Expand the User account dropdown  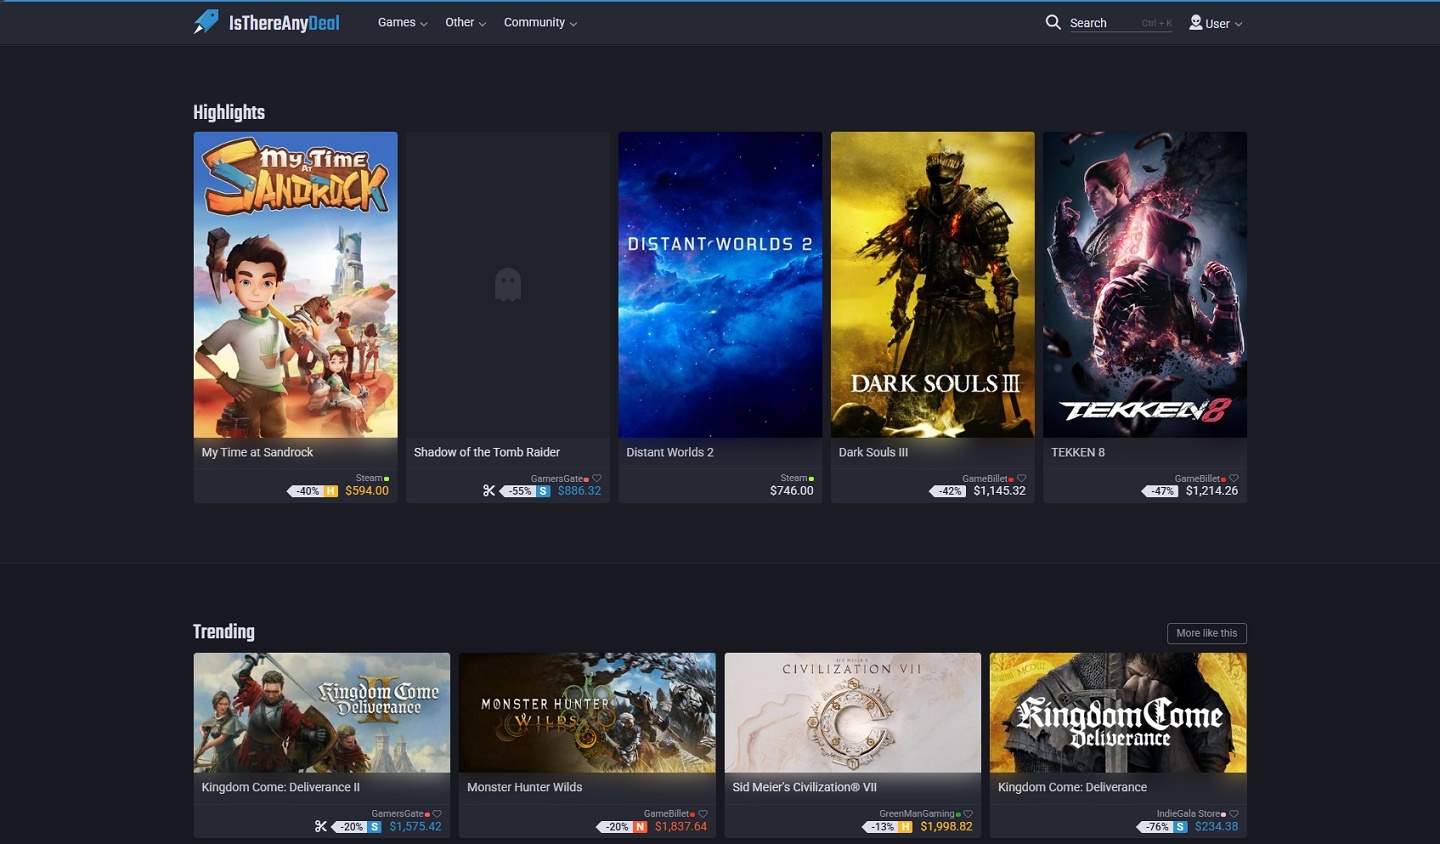(1216, 23)
